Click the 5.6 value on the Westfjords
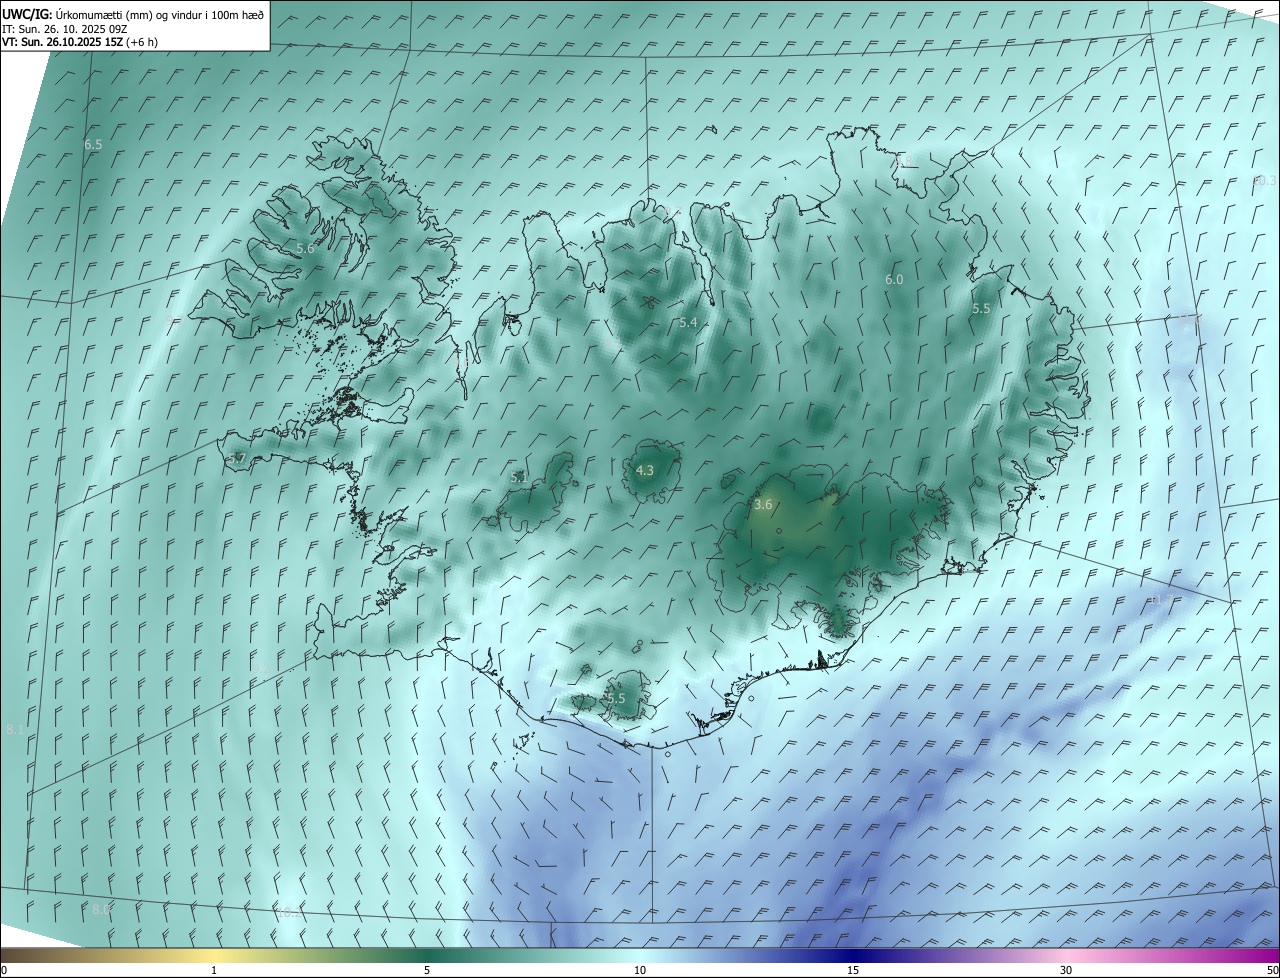 (x=305, y=248)
